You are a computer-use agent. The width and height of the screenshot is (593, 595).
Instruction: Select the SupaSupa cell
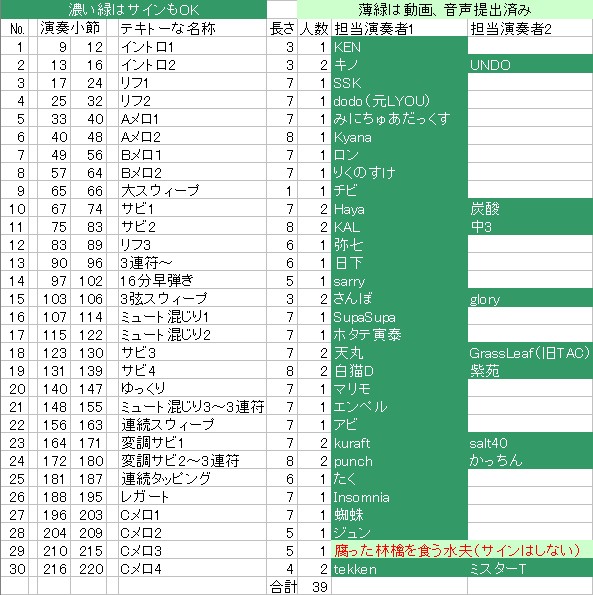(x=400, y=317)
